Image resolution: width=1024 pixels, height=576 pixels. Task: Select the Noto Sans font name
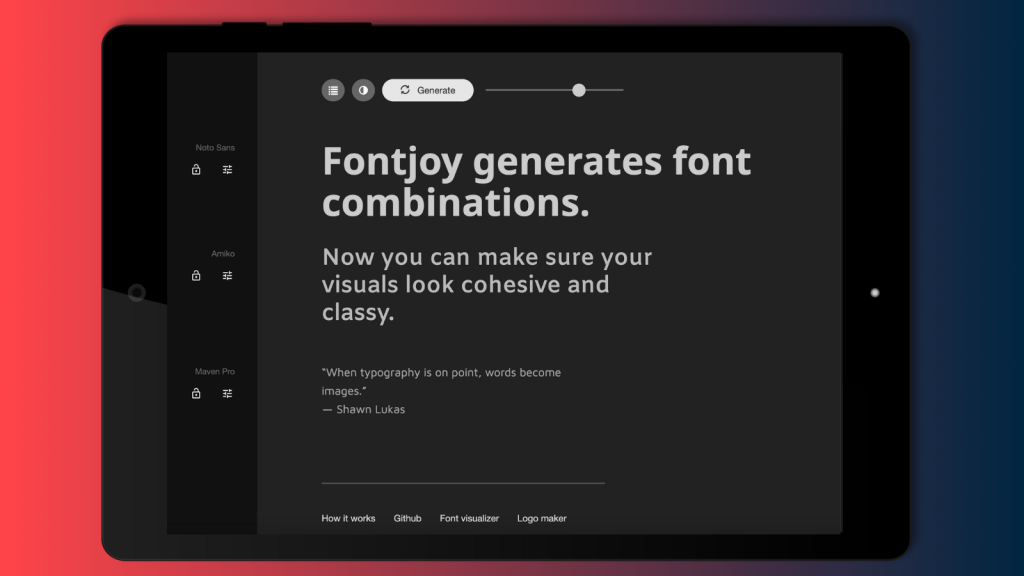[x=215, y=148]
